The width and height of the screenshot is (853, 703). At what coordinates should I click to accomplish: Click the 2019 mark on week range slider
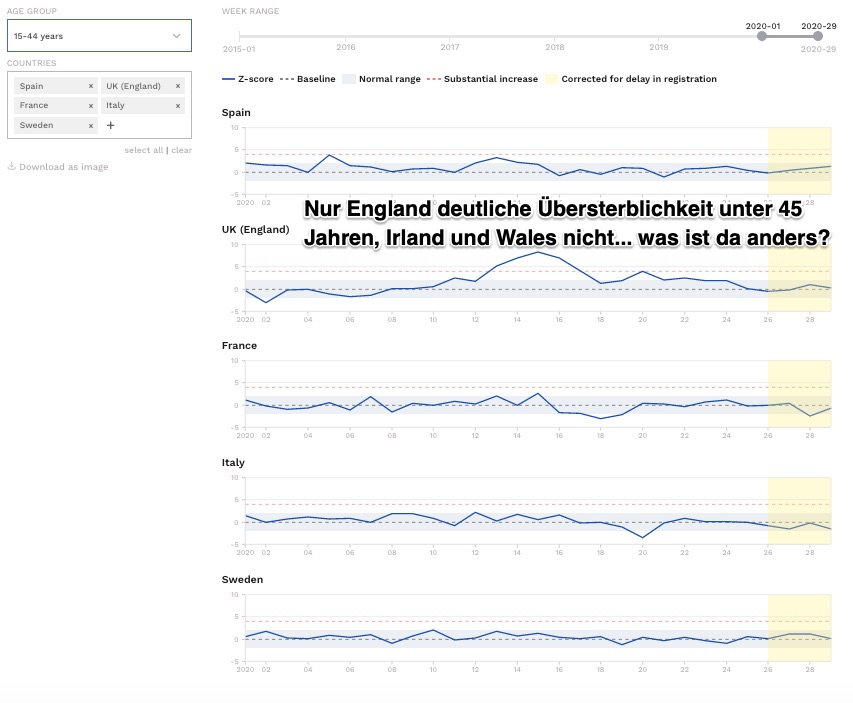[x=659, y=47]
